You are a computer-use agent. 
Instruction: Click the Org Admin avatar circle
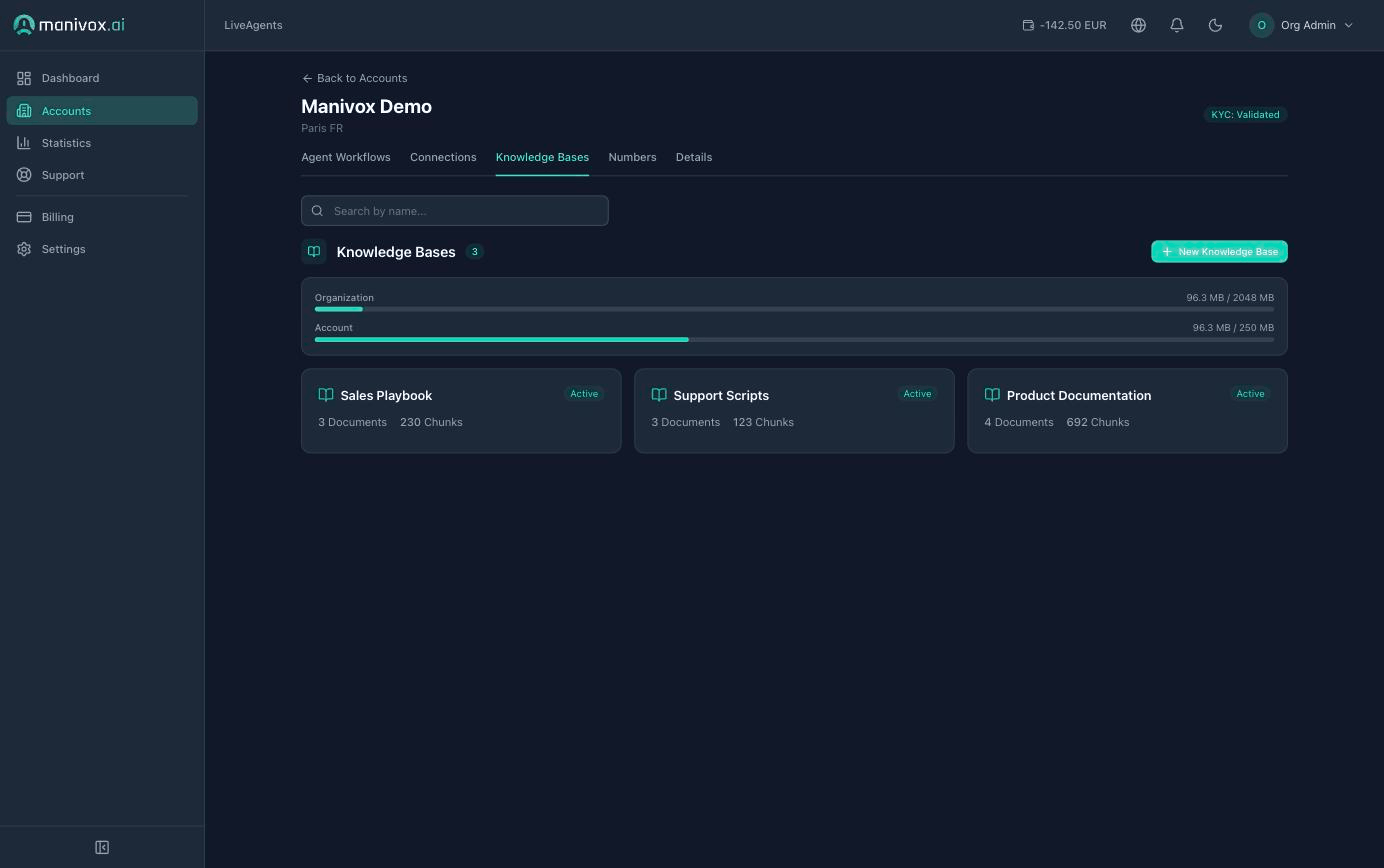1262,25
